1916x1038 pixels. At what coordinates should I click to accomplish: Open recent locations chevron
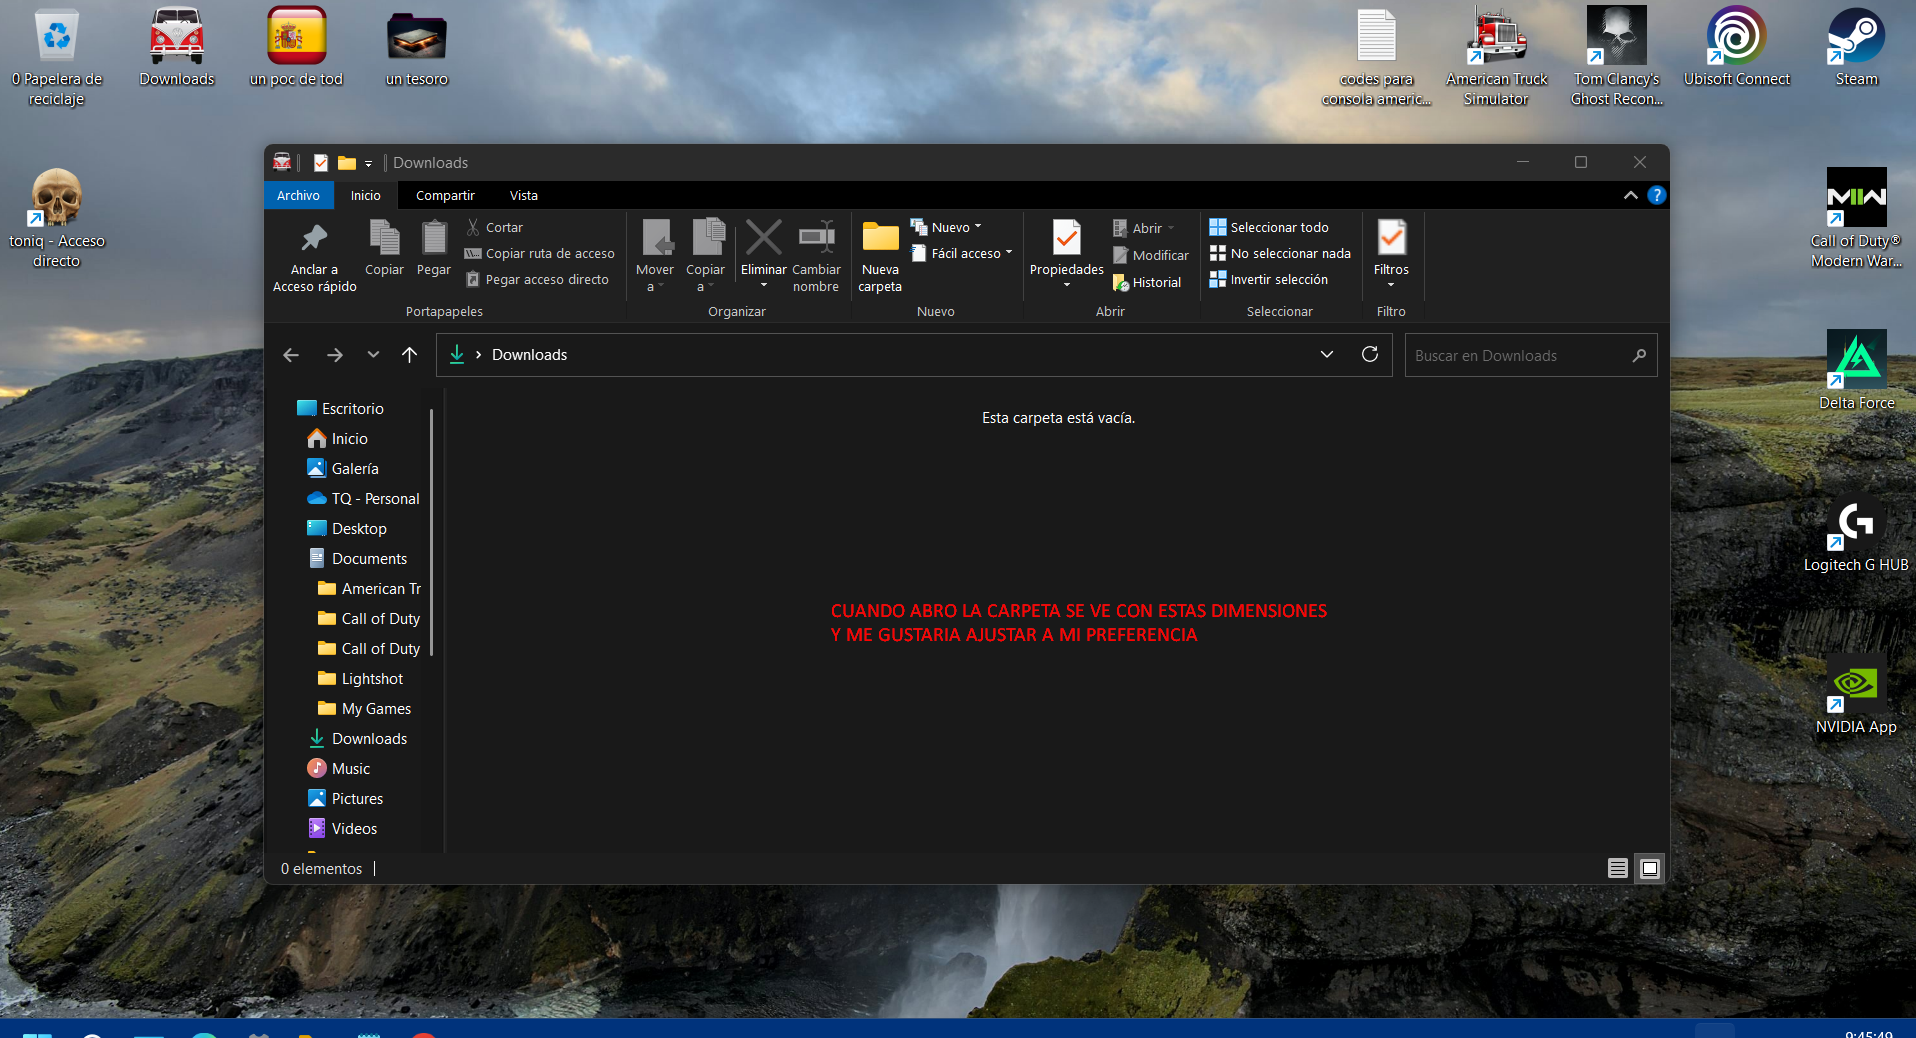pyautogui.click(x=373, y=355)
